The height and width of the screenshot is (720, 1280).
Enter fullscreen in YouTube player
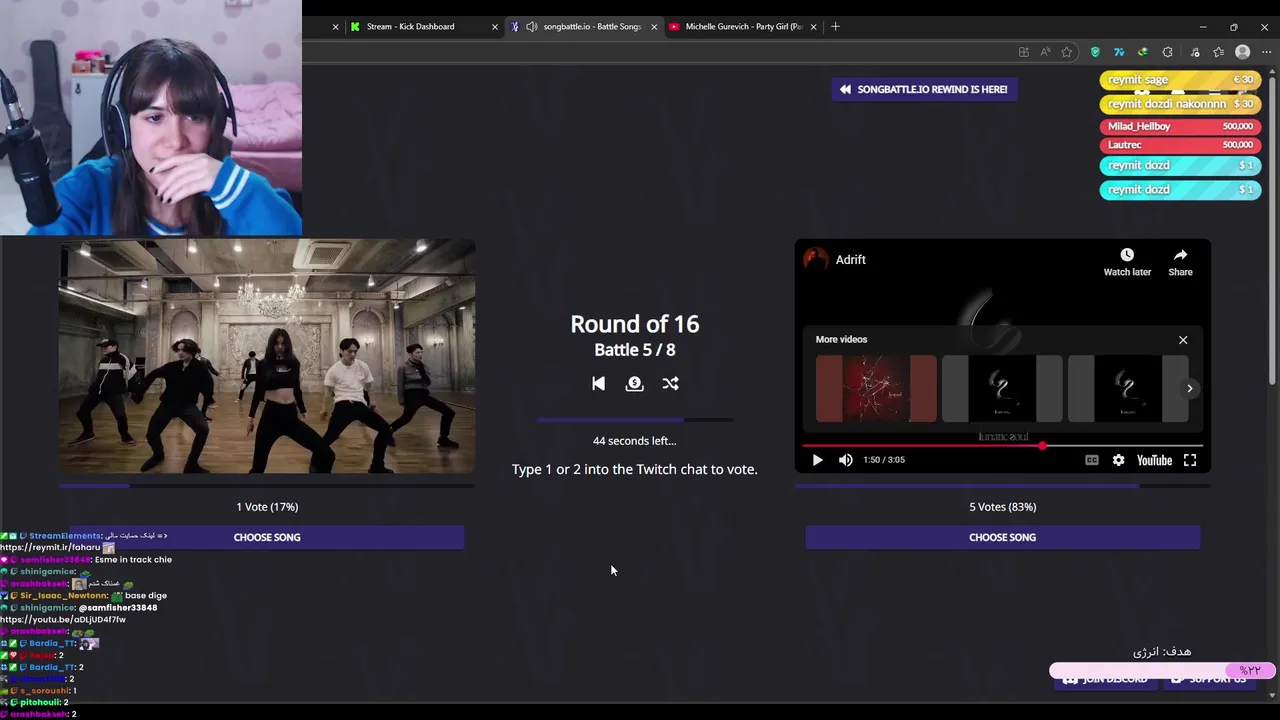tap(1190, 460)
